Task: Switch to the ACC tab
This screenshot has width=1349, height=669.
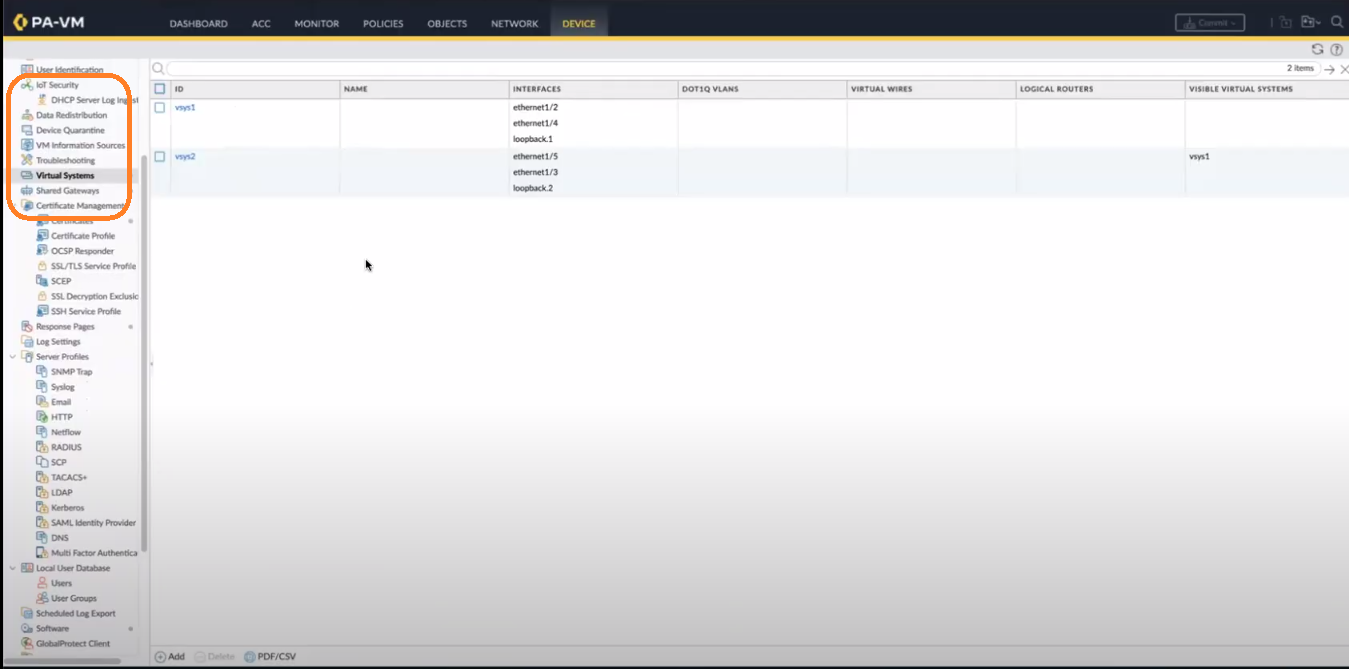Action: [x=261, y=24]
